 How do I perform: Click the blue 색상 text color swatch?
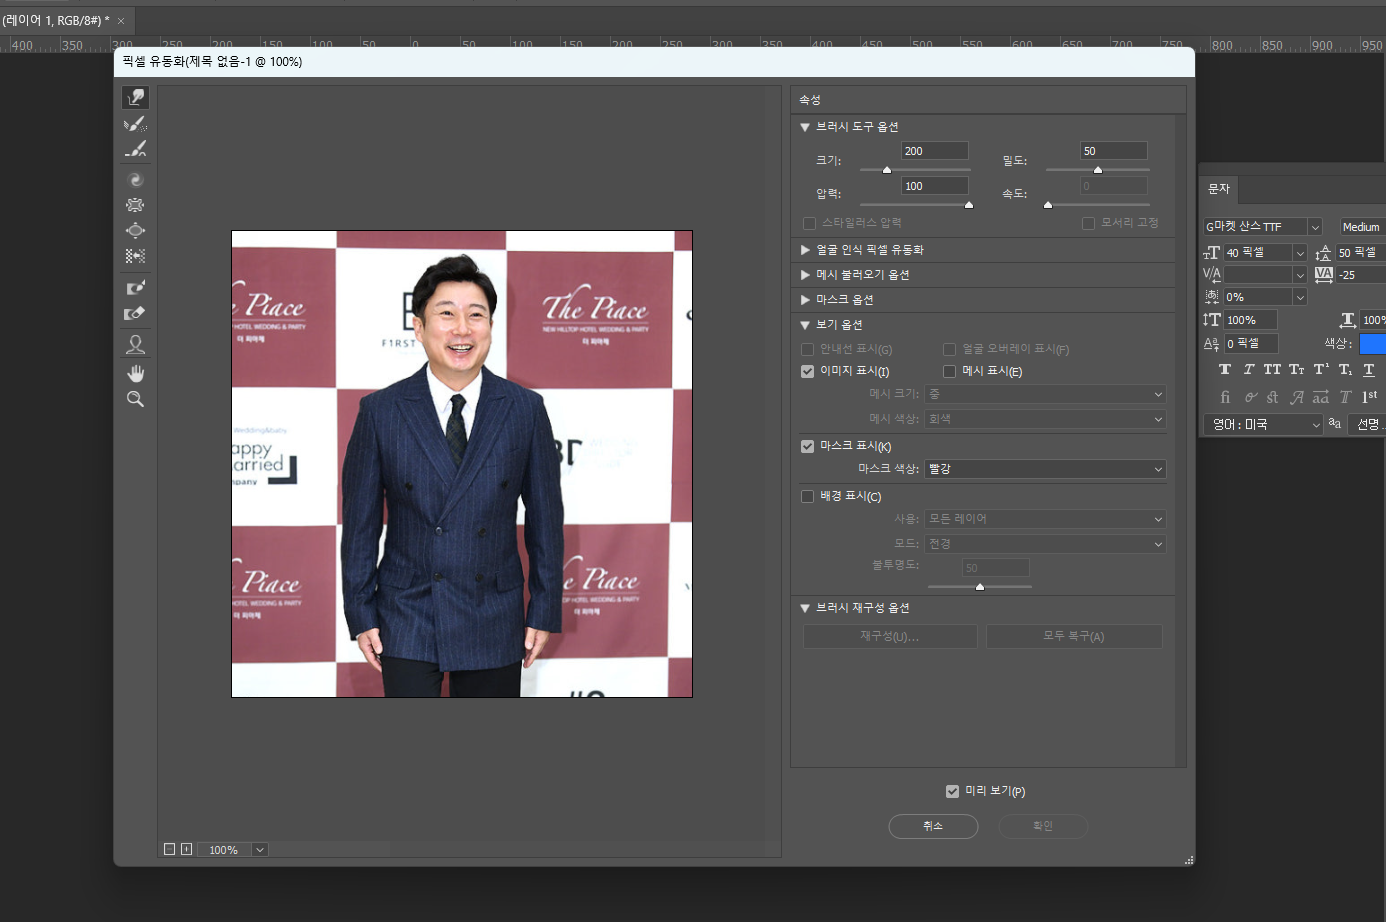pyautogui.click(x=1373, y=343)
